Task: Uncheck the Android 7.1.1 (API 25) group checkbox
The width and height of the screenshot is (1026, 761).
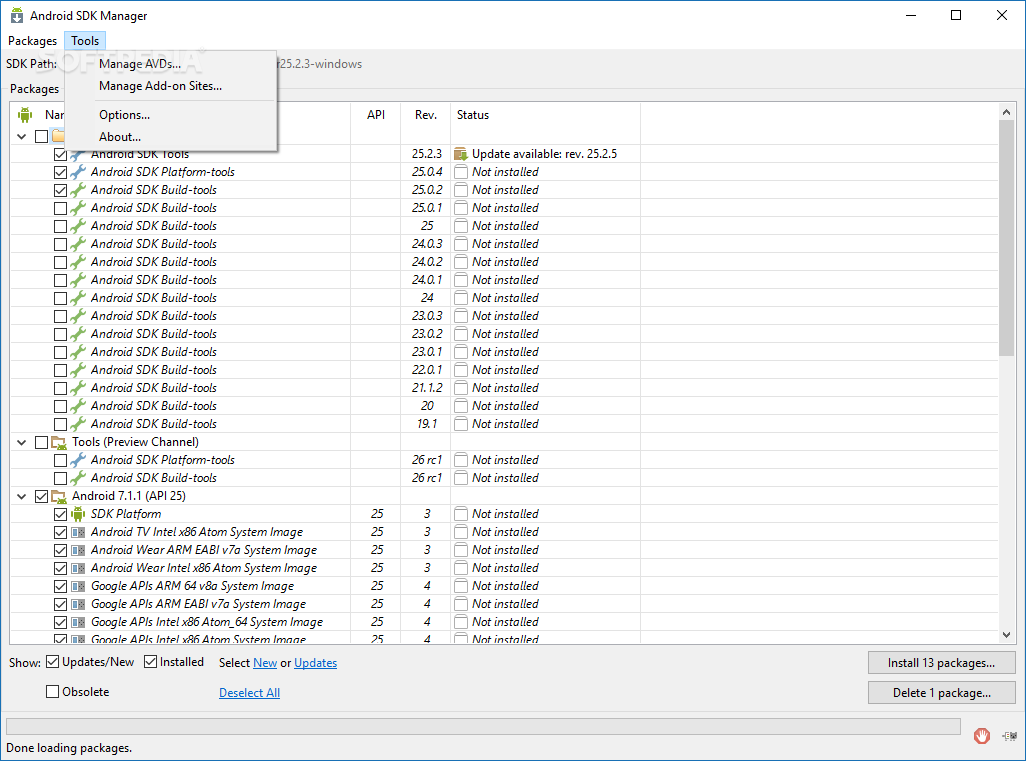Action: tap(41, 496)
